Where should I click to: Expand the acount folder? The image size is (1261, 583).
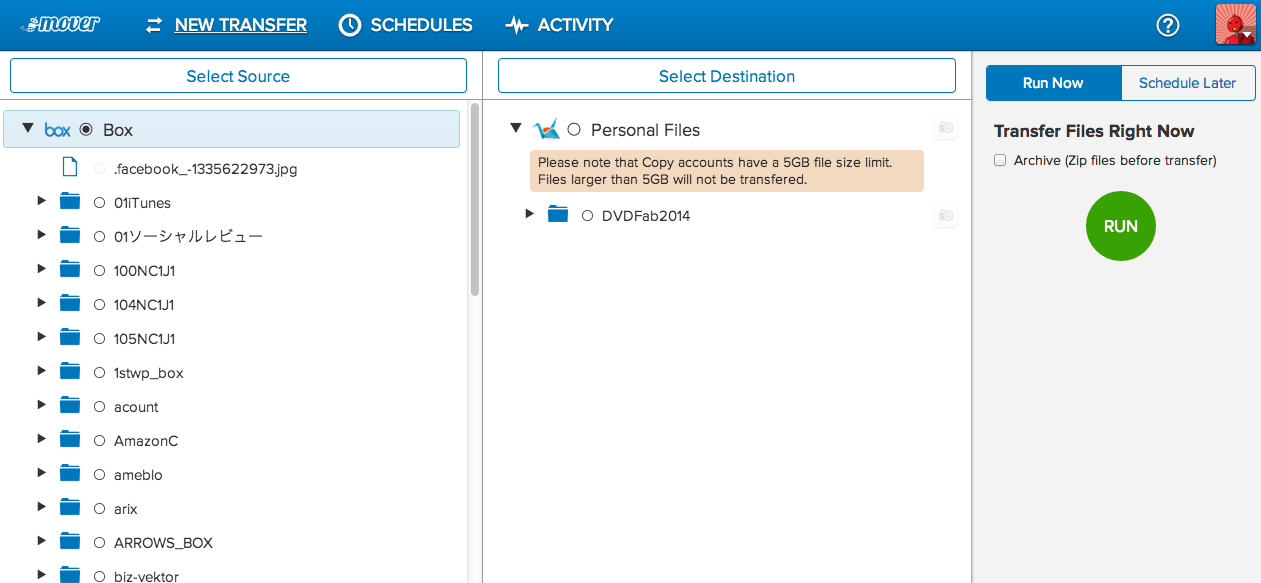click(41, 405)
